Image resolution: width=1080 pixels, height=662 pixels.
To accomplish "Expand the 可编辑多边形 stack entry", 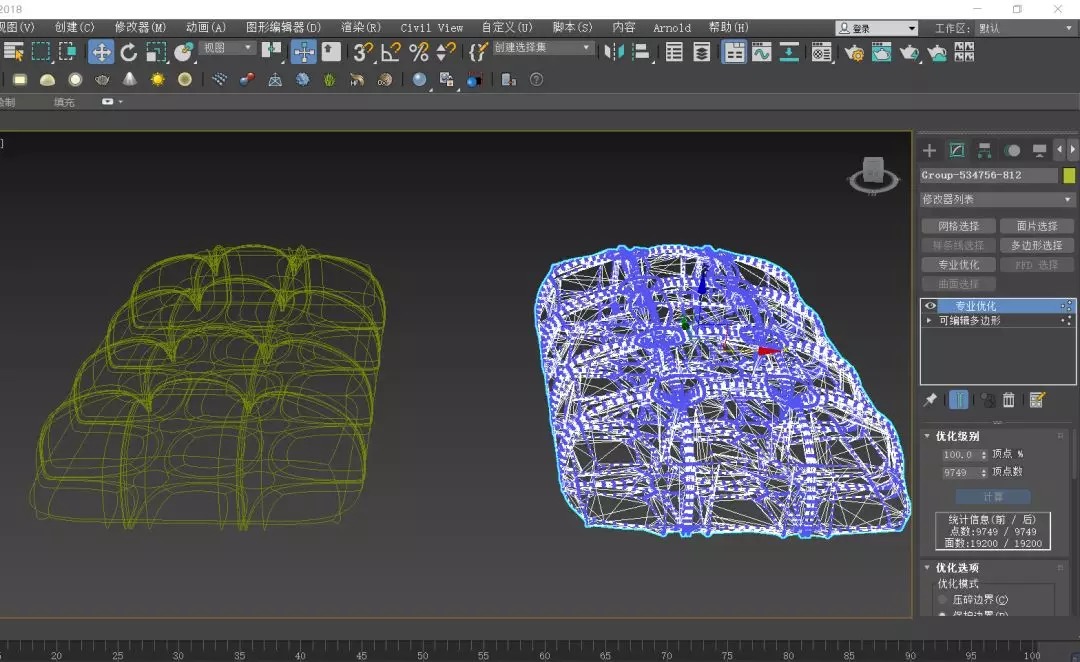I will pyautogui.click(x=929, y=321).
